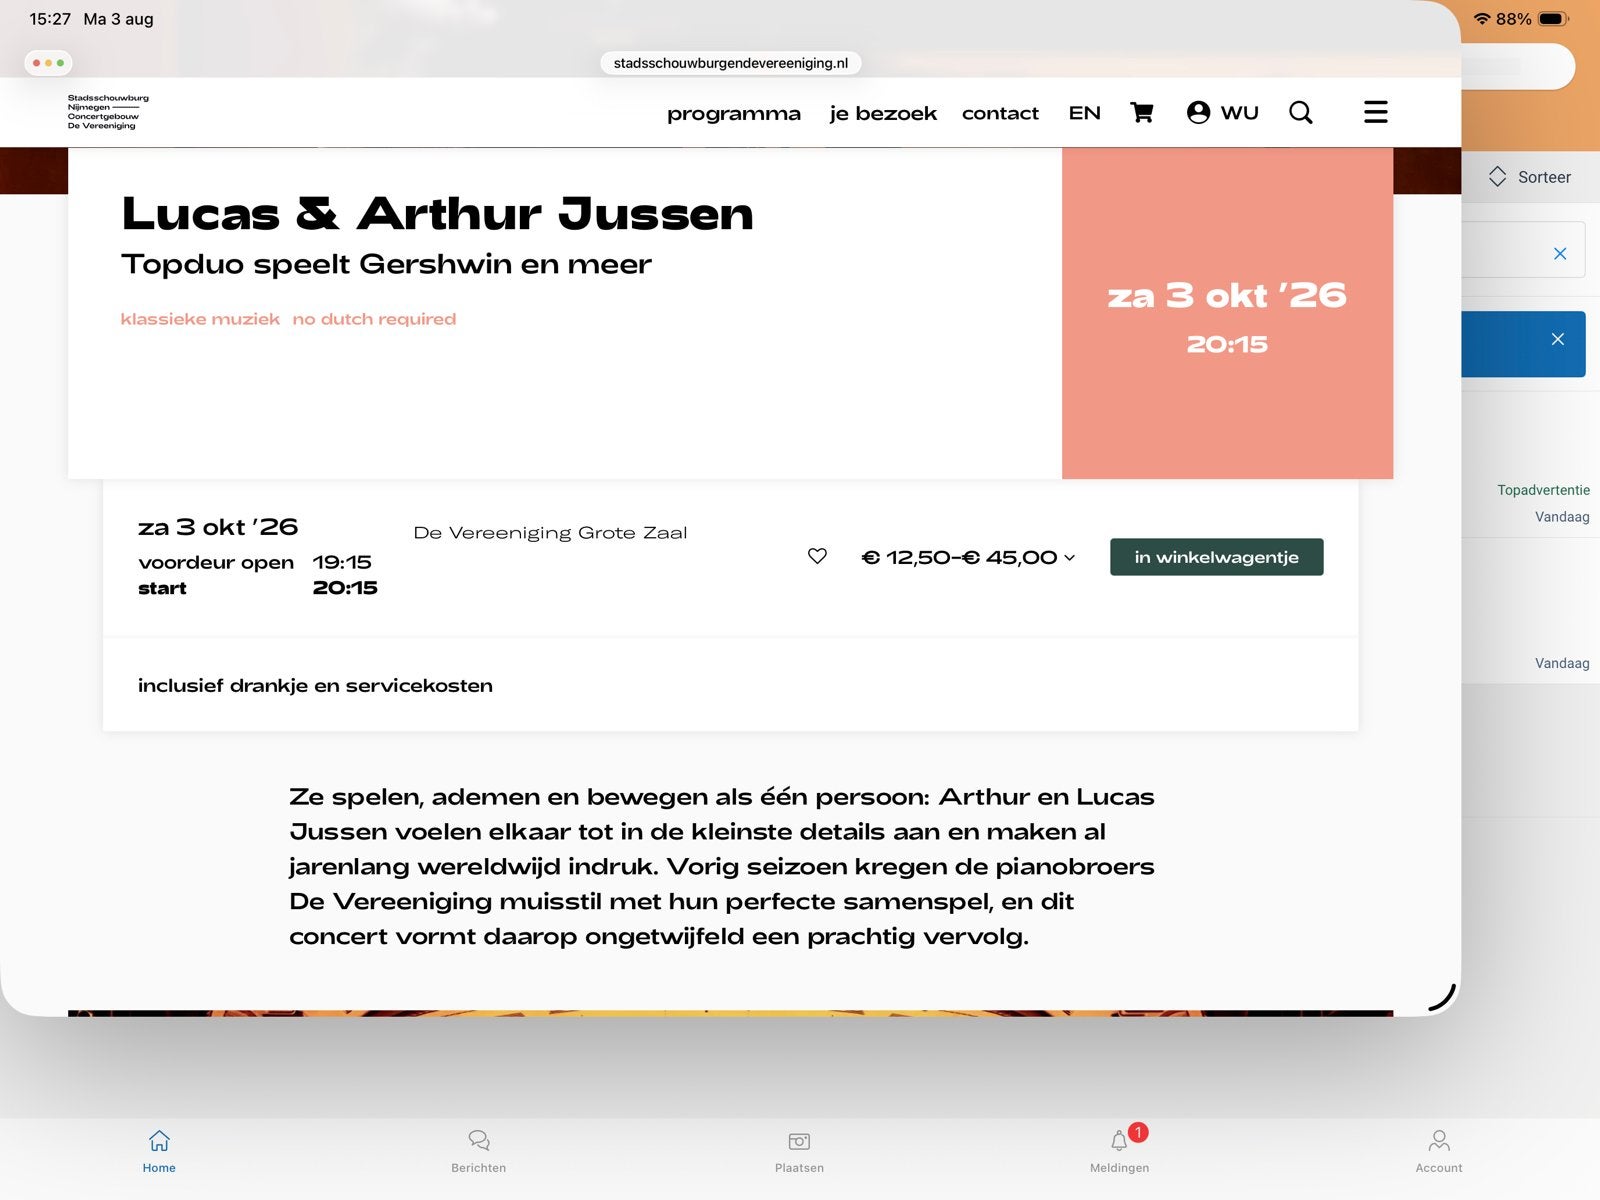Close the white search field with X
The width and height of the screenshot is (1600, 1200).
[x=1560, y=254]
